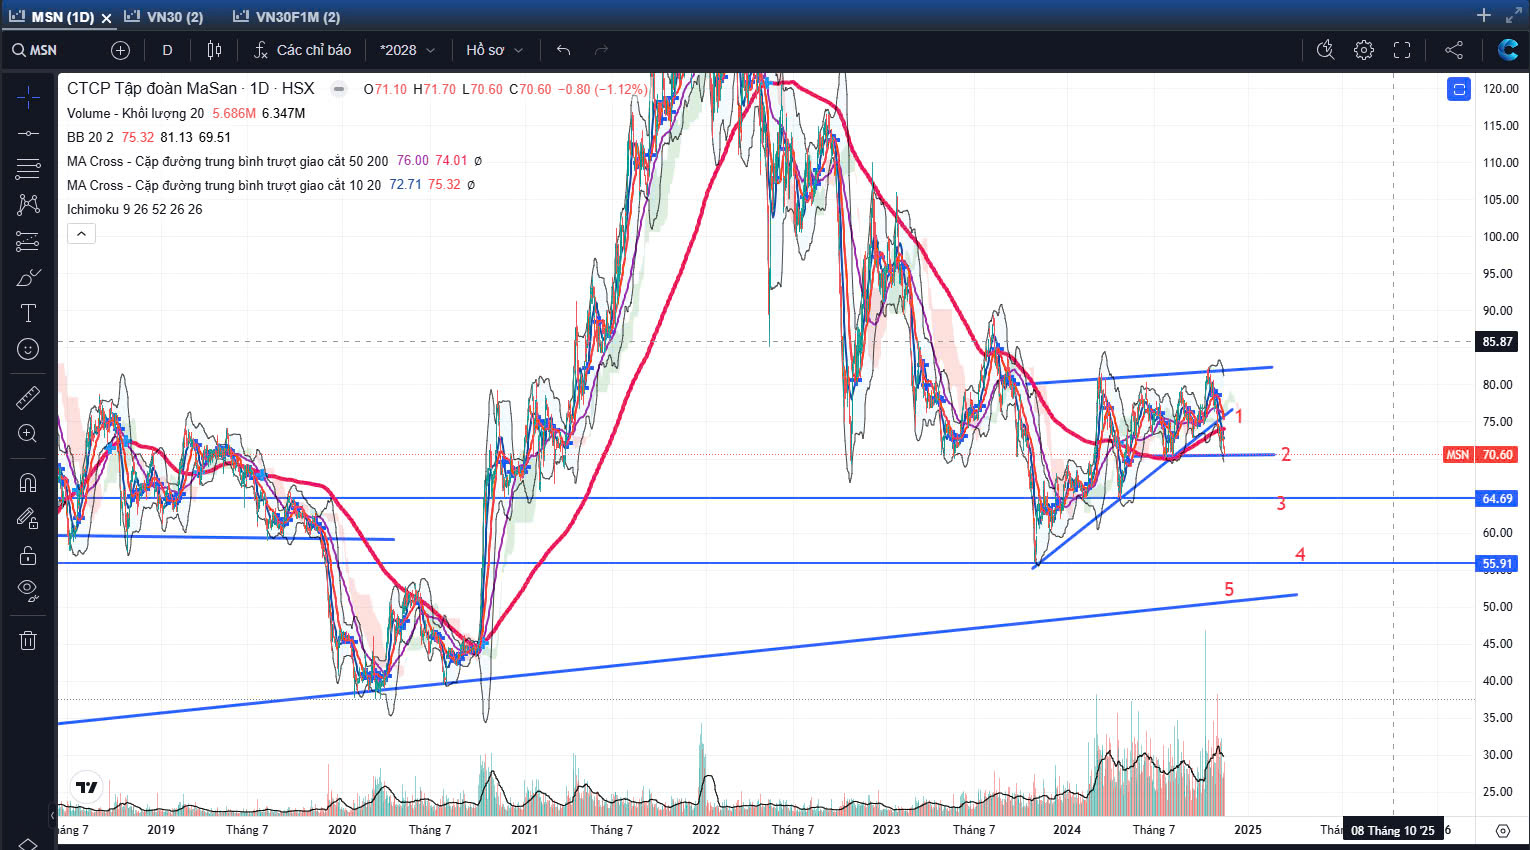Select the Ichimoku 9 26 52 26 26 legend
The width and height of the screenshot is (1530, 850).
click(134, 209)
